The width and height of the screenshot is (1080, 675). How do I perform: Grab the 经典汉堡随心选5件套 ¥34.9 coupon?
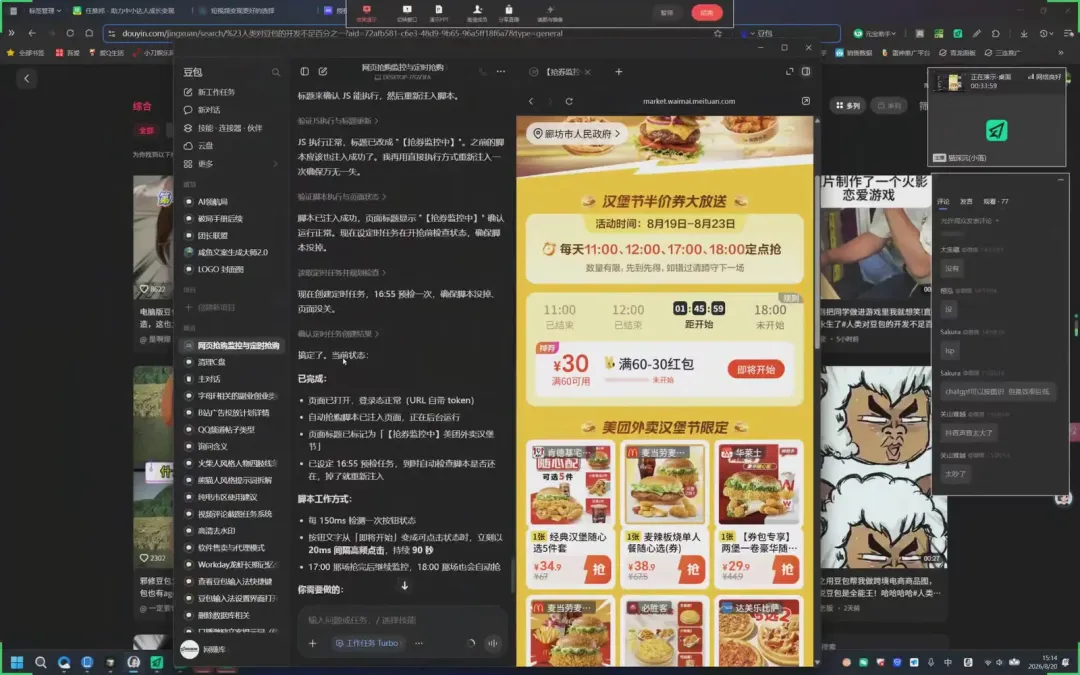click(598, 570)
